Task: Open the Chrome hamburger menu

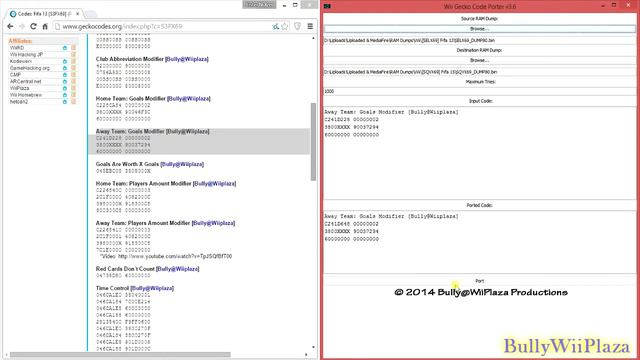Action: pyautogui.click(x=310, y=27)
